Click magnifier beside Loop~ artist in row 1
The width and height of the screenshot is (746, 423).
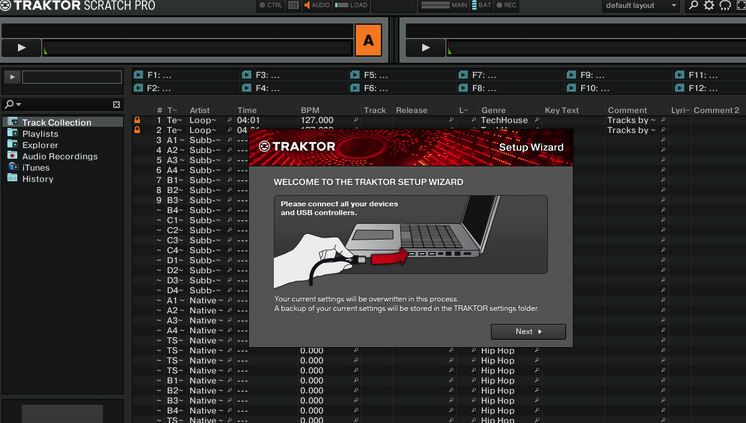pos(229,120)
